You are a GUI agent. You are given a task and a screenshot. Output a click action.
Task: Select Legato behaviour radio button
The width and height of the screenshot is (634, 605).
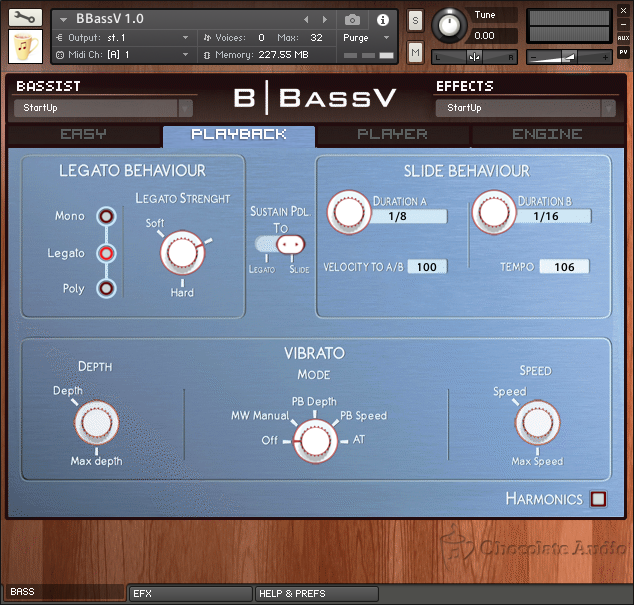[x=106, y=253]
